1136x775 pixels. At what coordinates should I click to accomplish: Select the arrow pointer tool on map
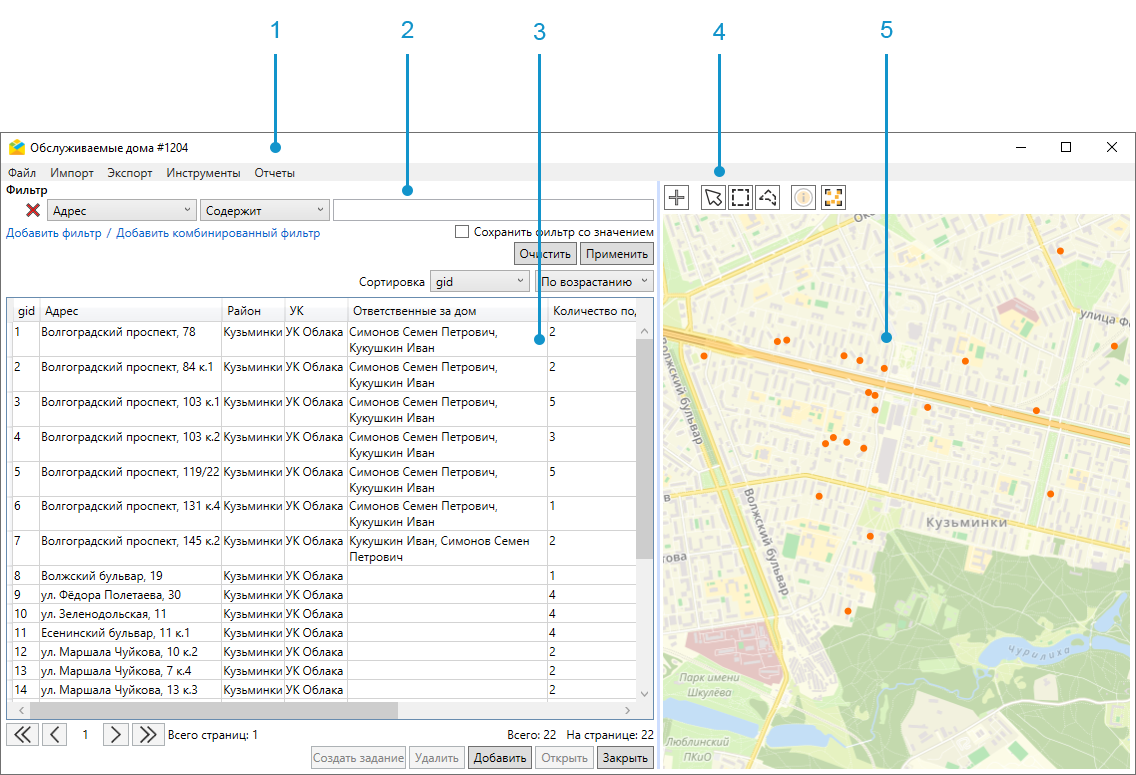pos(713,197)
